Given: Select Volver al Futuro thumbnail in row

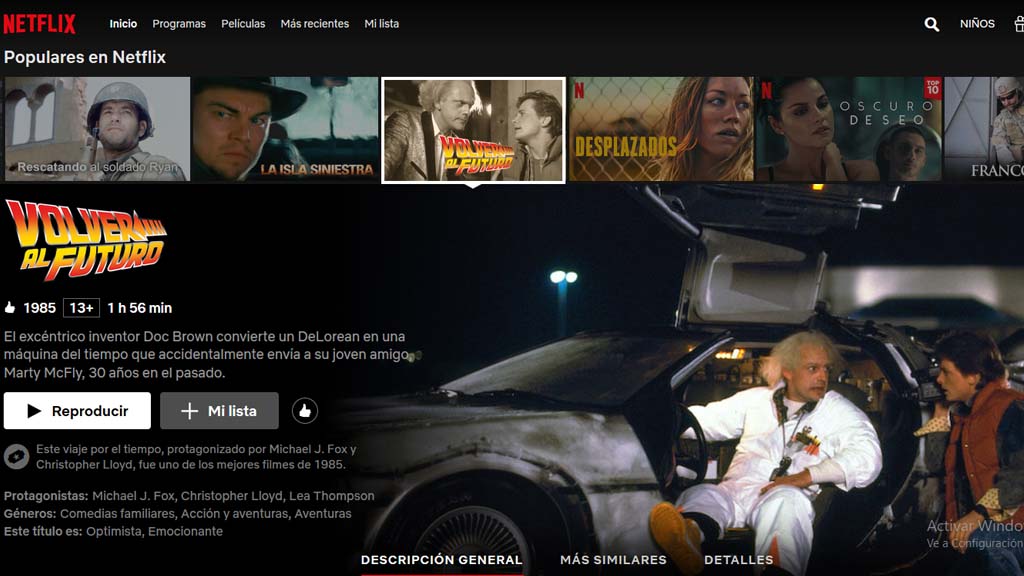Looking at the screenshot, I should click(x=473, y=131).
